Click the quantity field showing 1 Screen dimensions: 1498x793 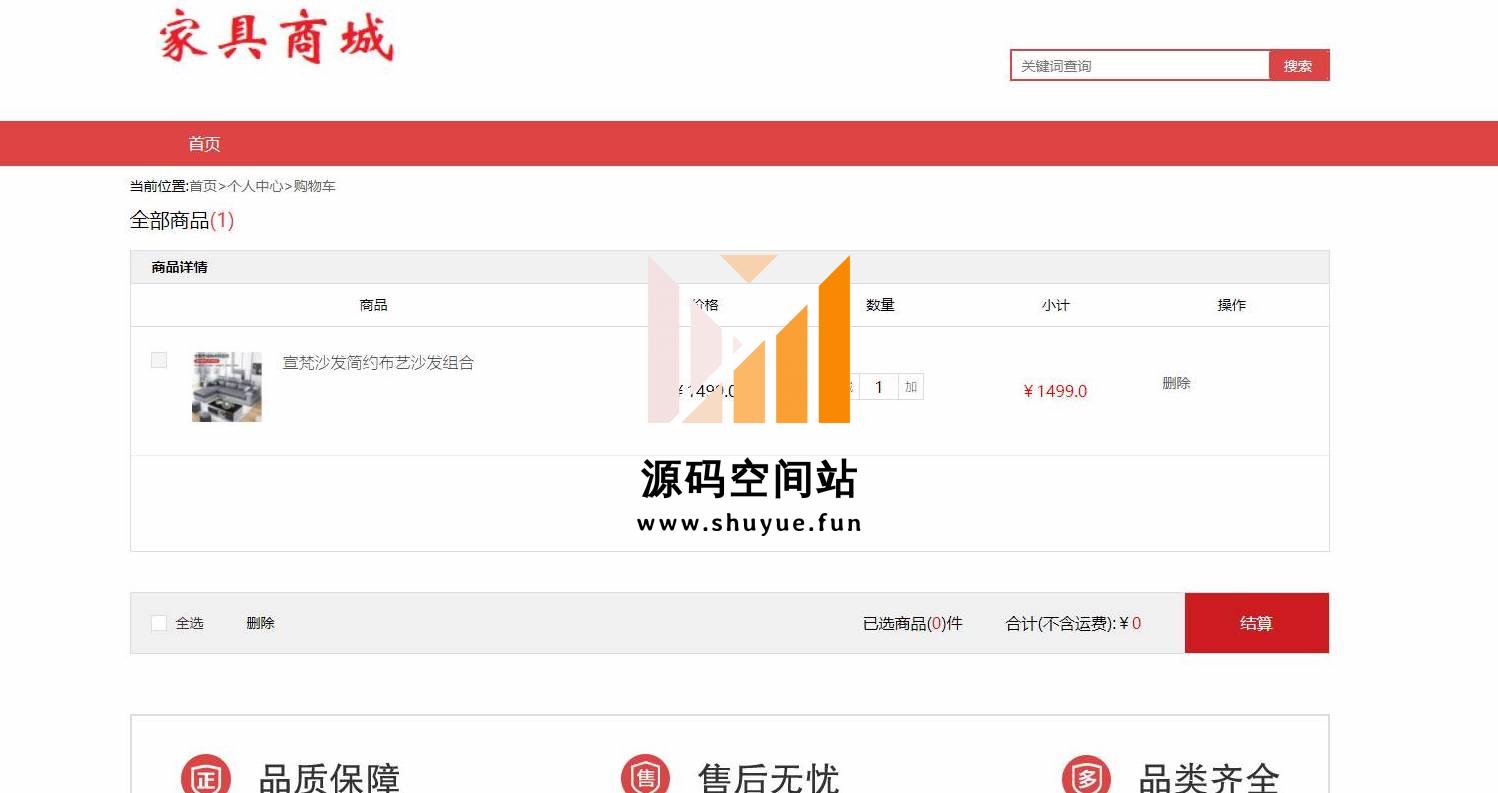pos(879,387)
